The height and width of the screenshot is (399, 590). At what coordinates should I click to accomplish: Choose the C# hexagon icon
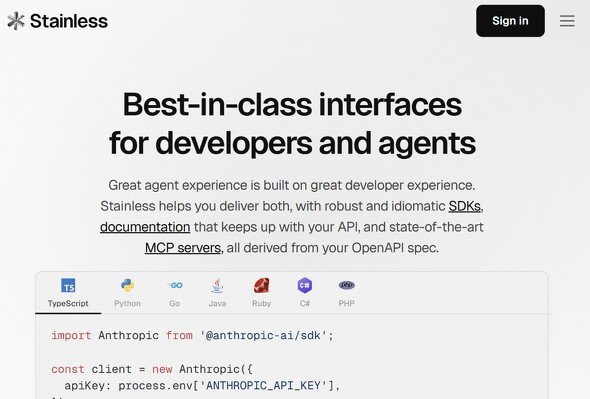coord(305,285)
